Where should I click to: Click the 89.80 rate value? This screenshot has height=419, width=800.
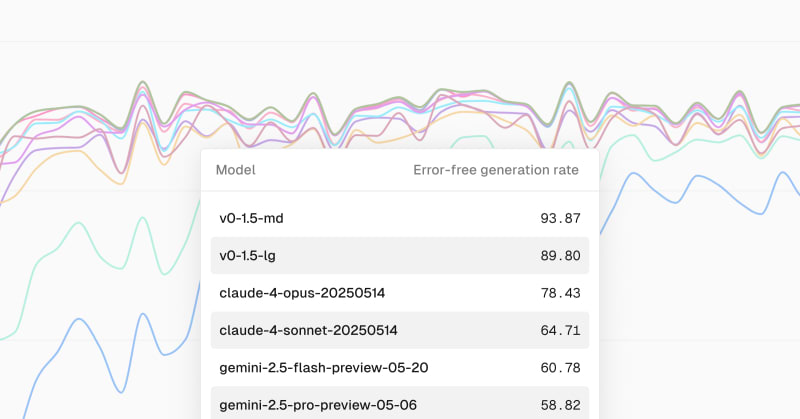coord(558,255)
